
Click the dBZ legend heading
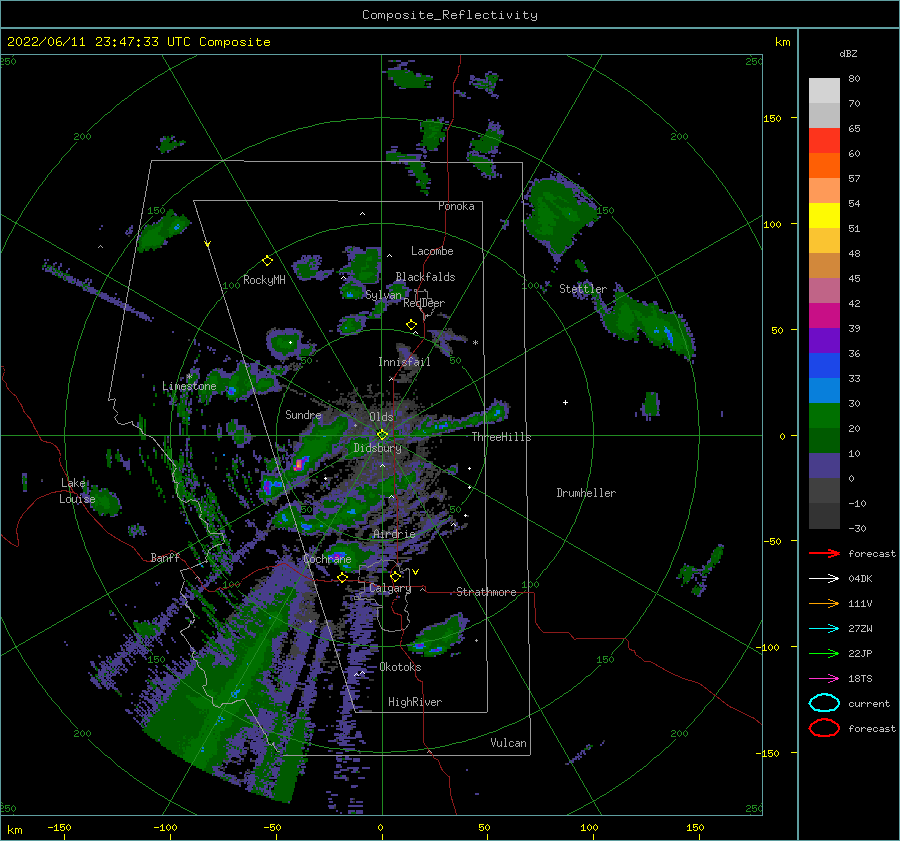coord(848,53)
